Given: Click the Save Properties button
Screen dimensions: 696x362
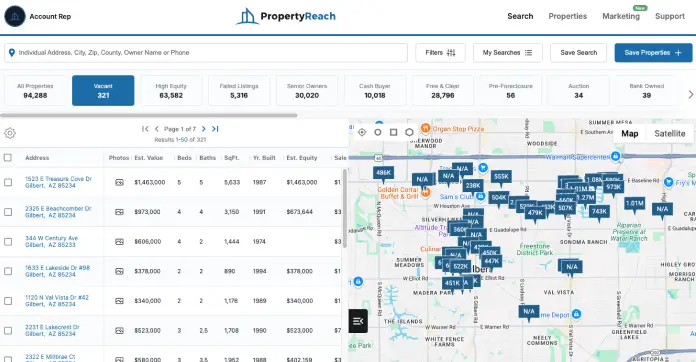Looking at the screenshot, I should (653, 53).
